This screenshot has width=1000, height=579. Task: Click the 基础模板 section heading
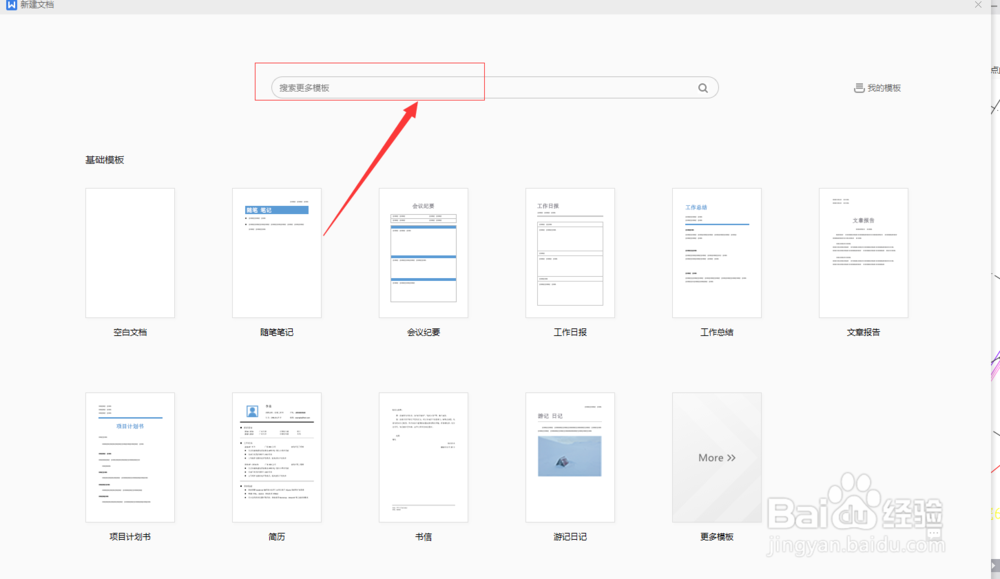click(x=105, y=160)
